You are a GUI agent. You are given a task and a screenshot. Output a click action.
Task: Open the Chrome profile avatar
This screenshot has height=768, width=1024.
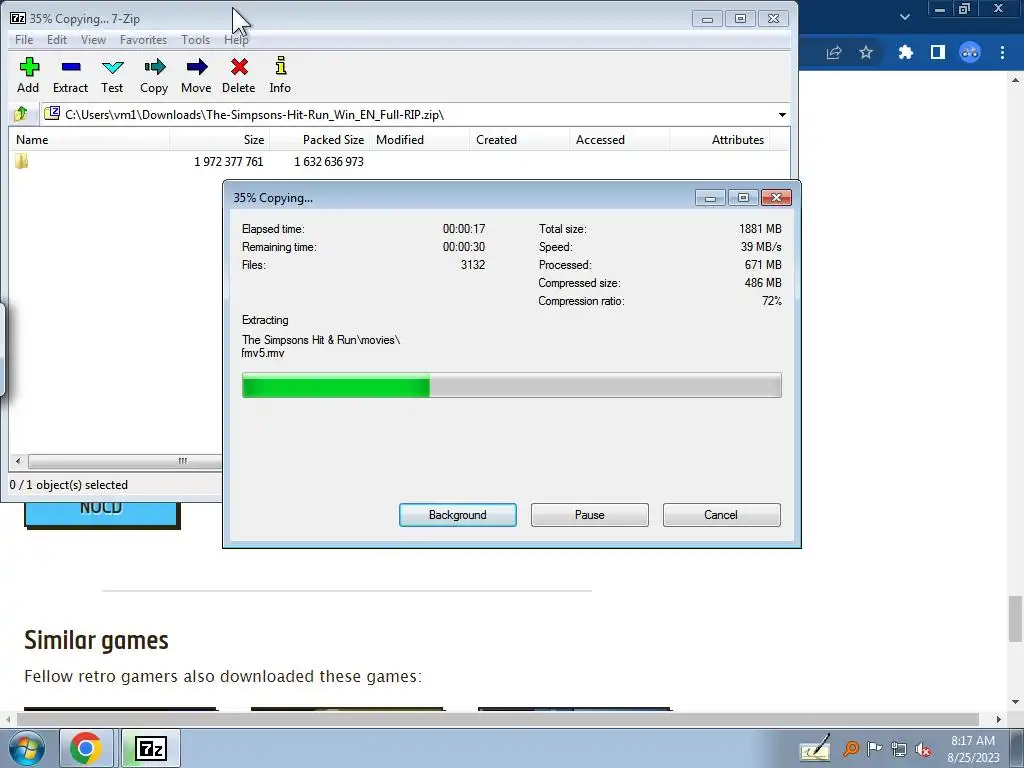970,52
